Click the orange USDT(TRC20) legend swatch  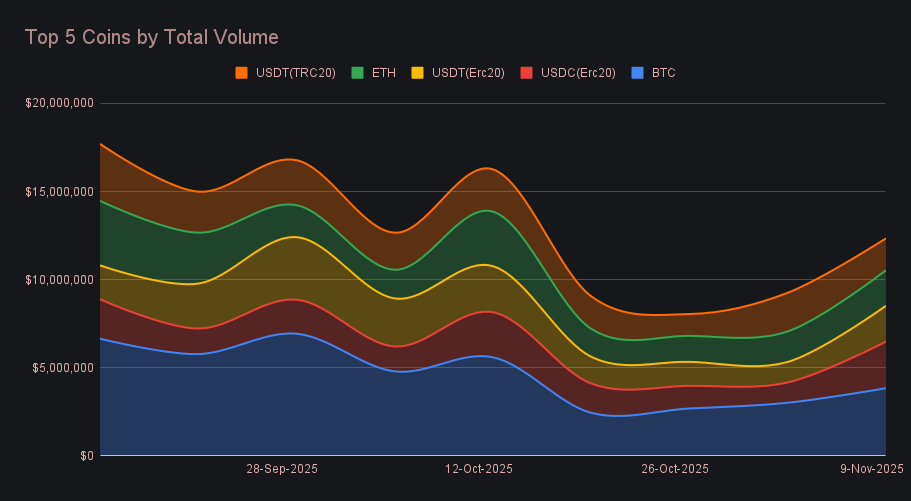point(241,73)
